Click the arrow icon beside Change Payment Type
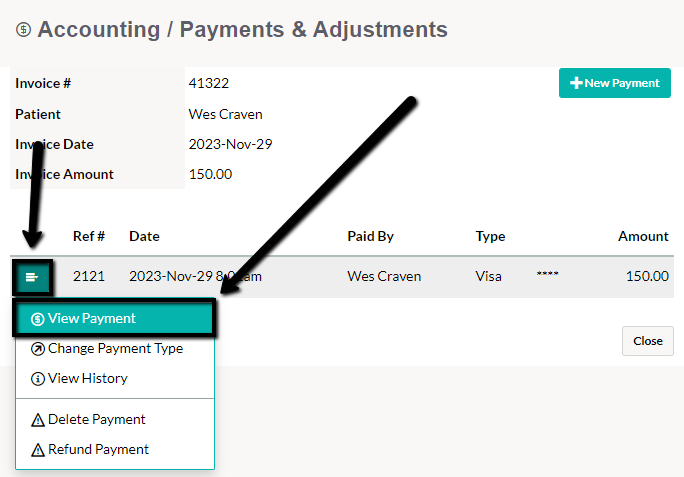 tap(38, 349)
